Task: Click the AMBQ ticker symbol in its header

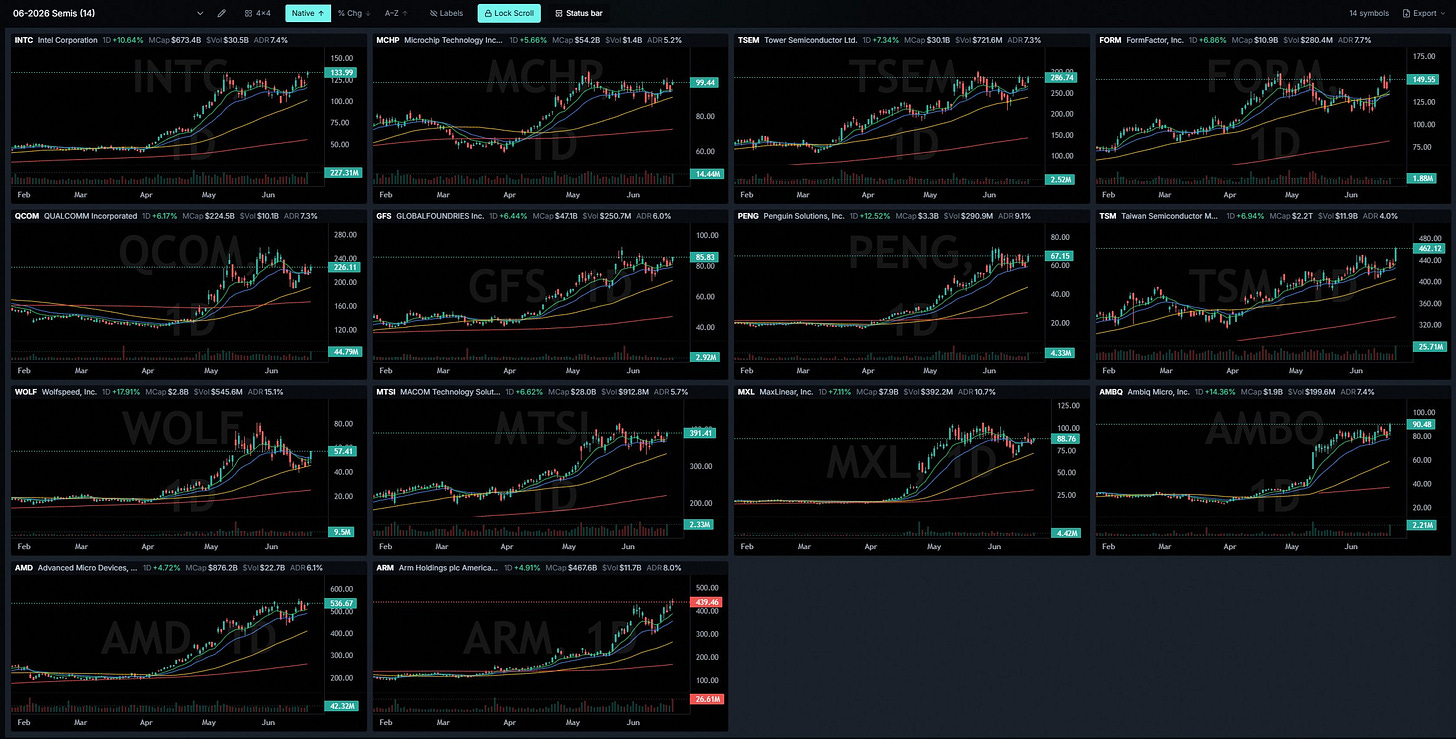Action: coord(1111,392)
